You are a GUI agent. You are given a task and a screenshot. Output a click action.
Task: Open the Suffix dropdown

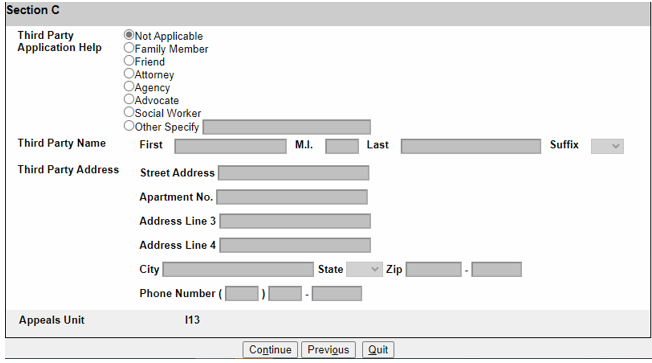click(x=607, y=146)
